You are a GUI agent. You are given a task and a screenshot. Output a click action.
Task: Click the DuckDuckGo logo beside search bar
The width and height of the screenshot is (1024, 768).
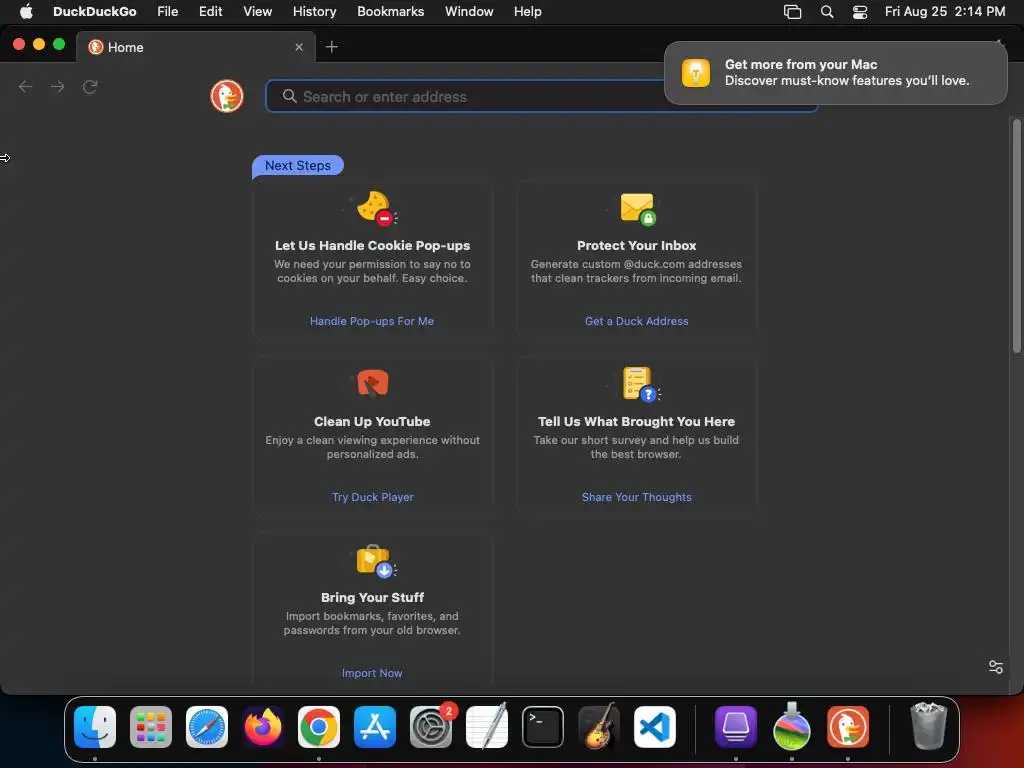pos(227,97)
